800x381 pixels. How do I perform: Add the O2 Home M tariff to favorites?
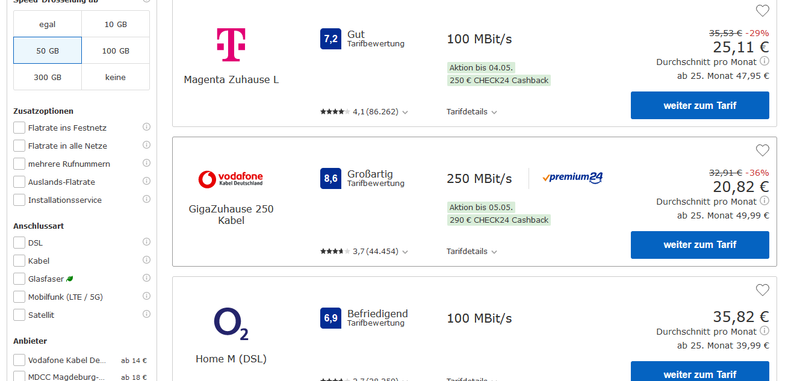(x=762, y=290)
